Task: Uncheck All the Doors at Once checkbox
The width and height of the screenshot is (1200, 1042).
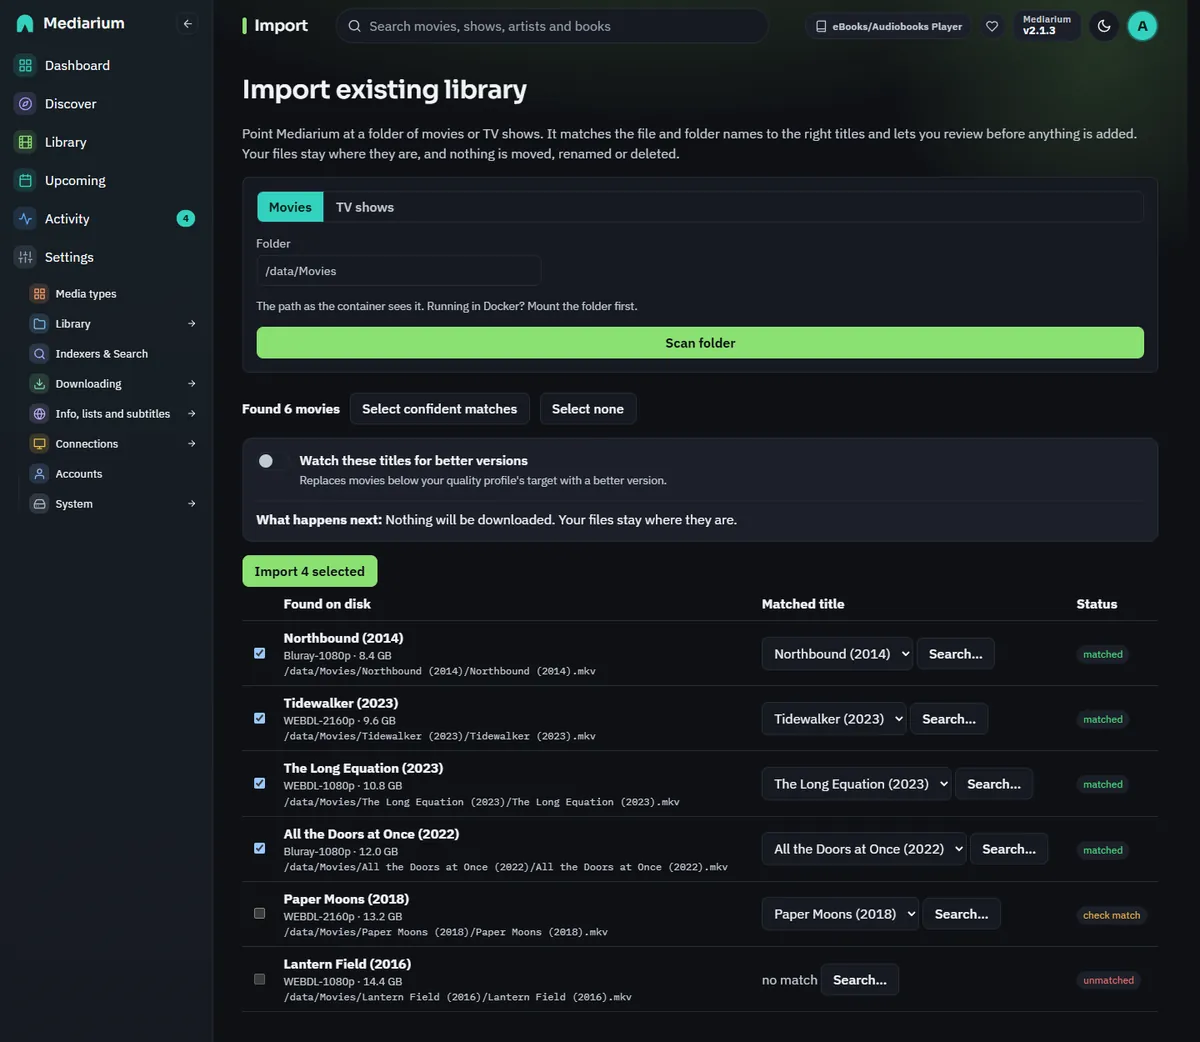Action: click(x=259, y=848)
